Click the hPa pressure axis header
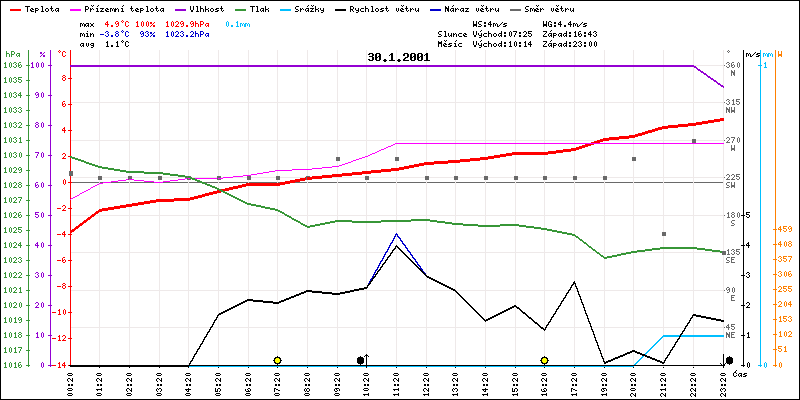This screenshot has width=800, height=400. click(12, 53)
